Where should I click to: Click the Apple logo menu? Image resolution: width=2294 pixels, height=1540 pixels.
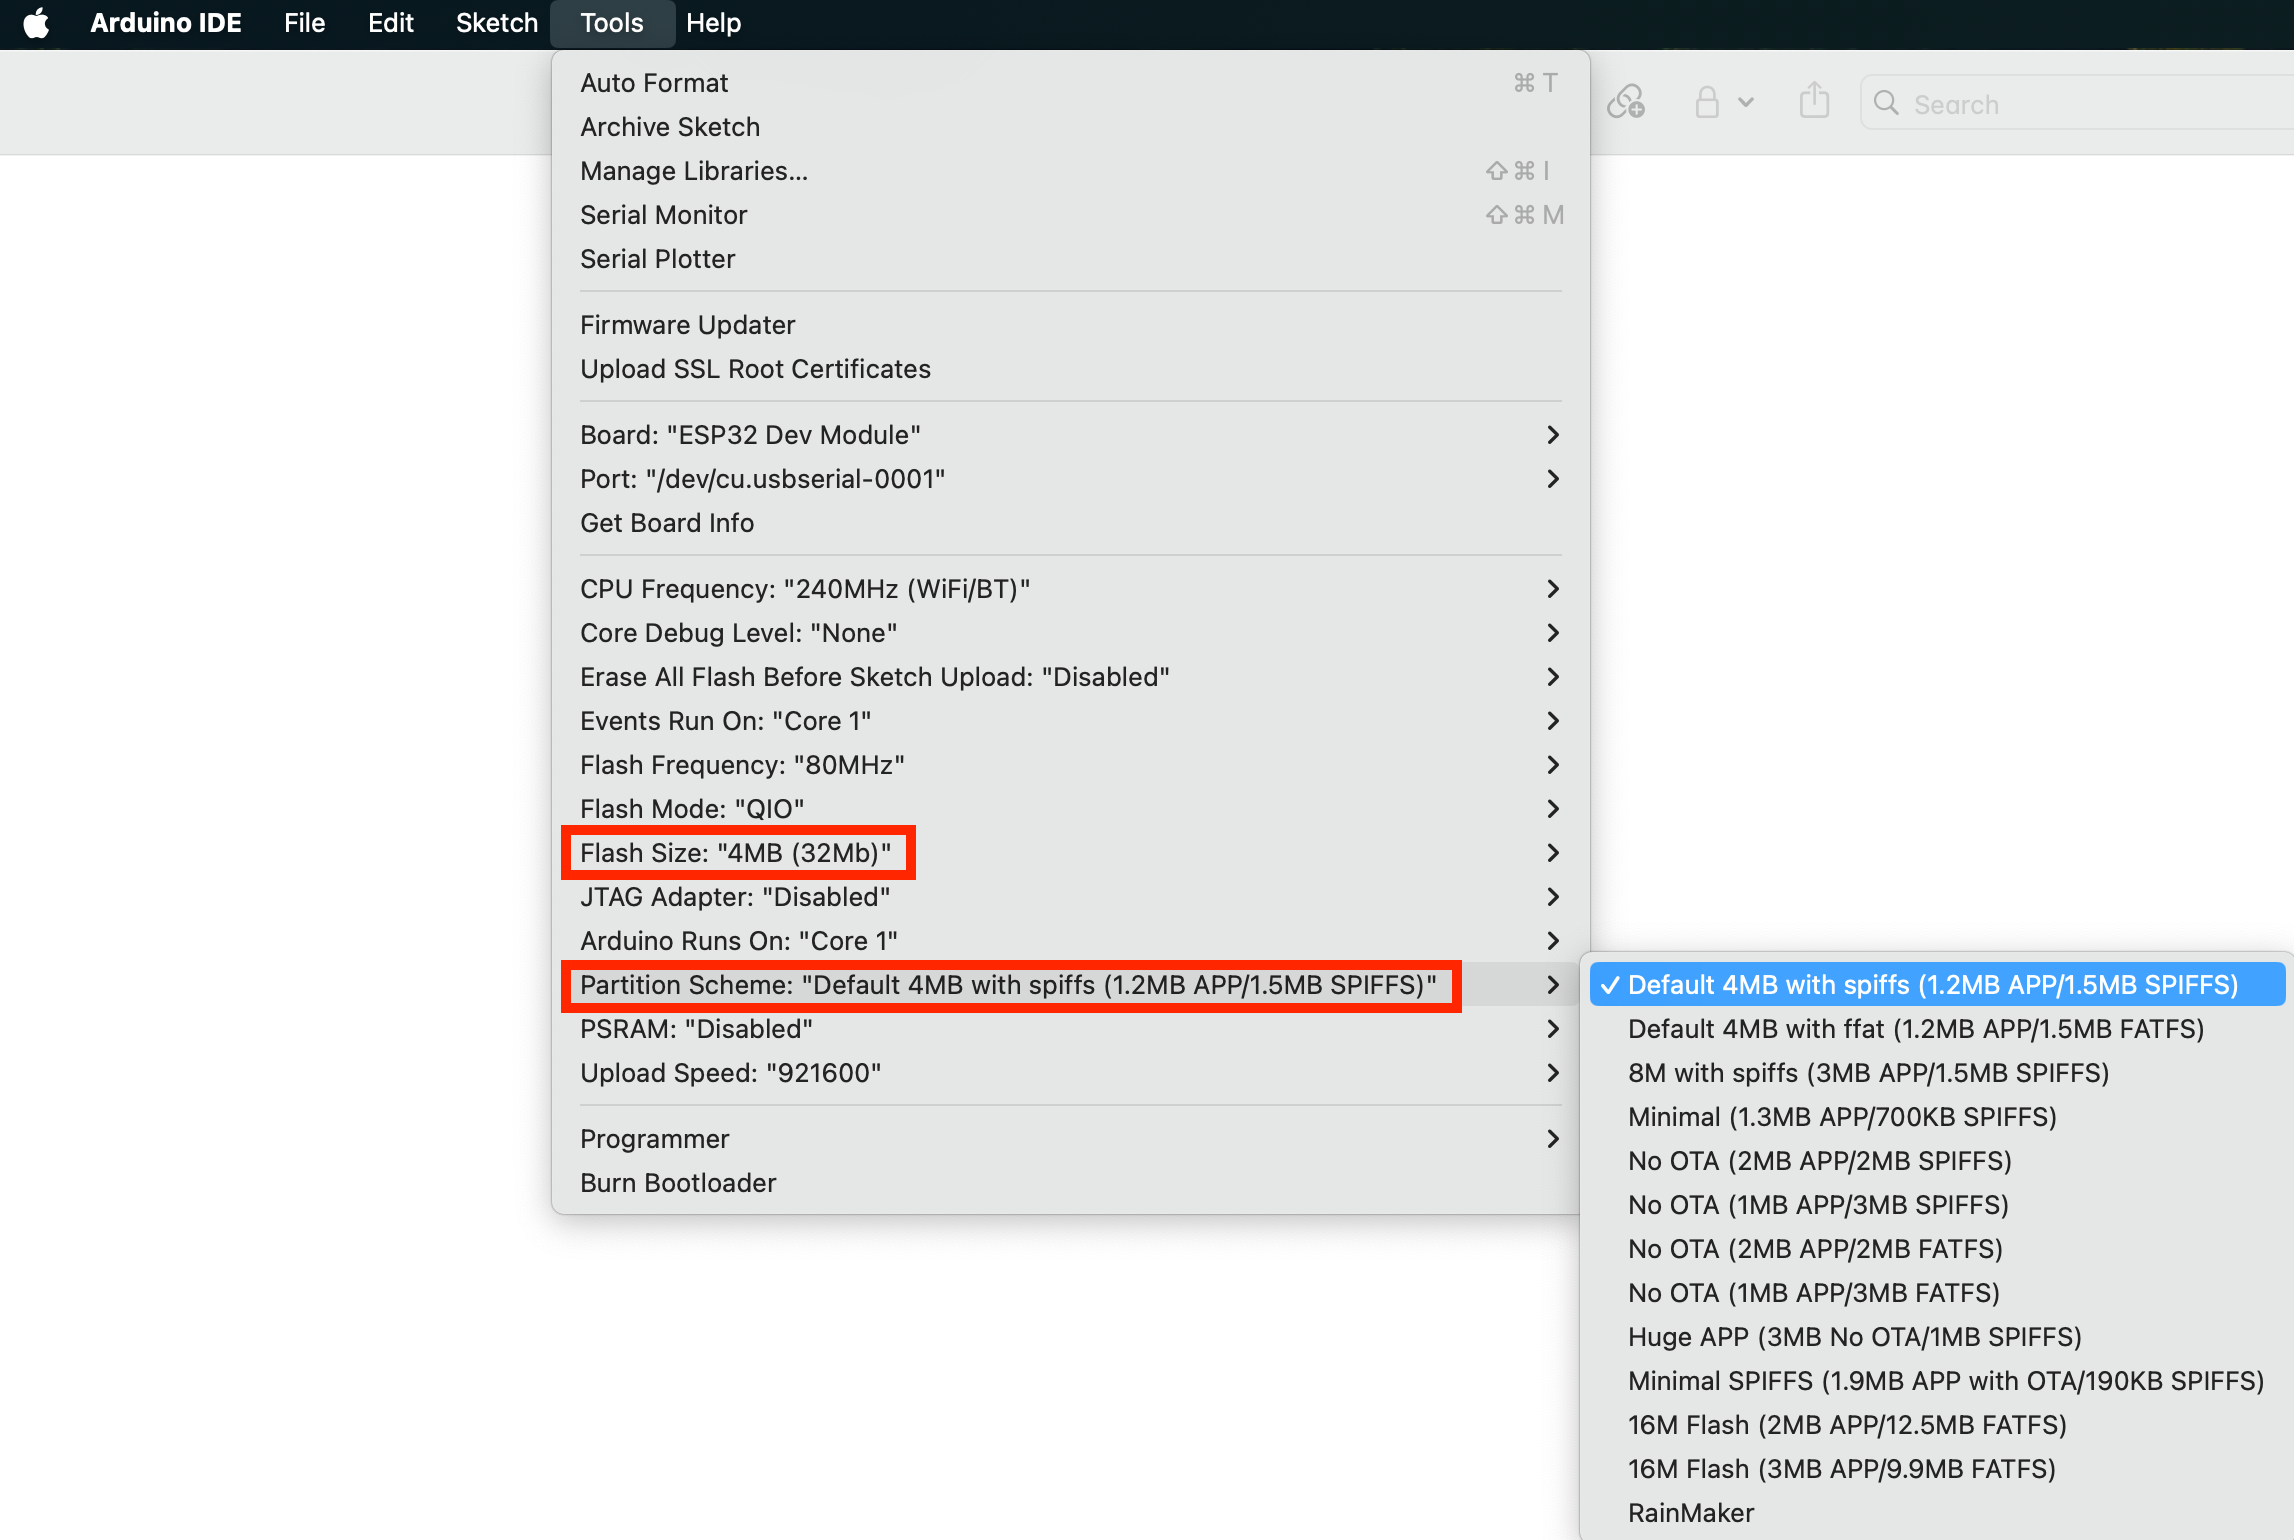point(36,23)
